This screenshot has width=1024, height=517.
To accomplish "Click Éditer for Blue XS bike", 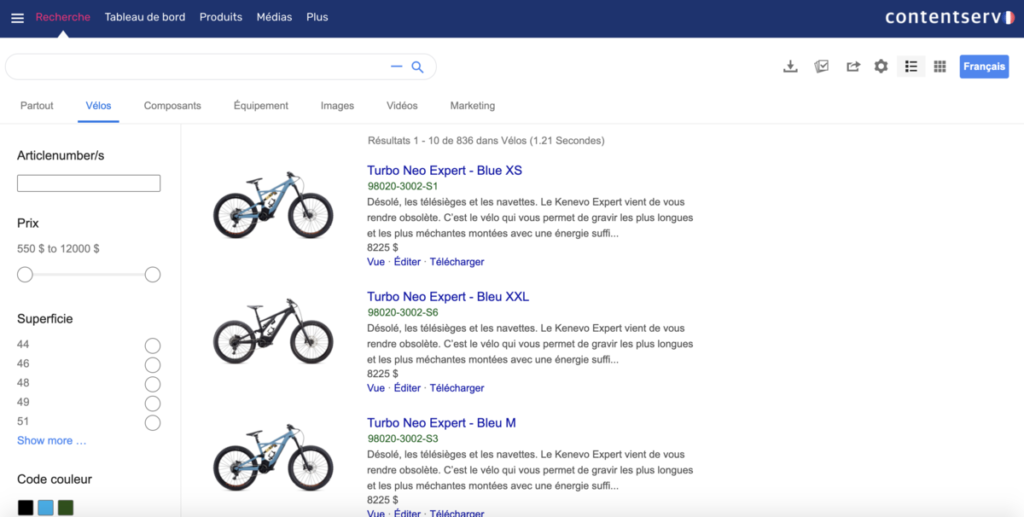I will pos(408,262).
